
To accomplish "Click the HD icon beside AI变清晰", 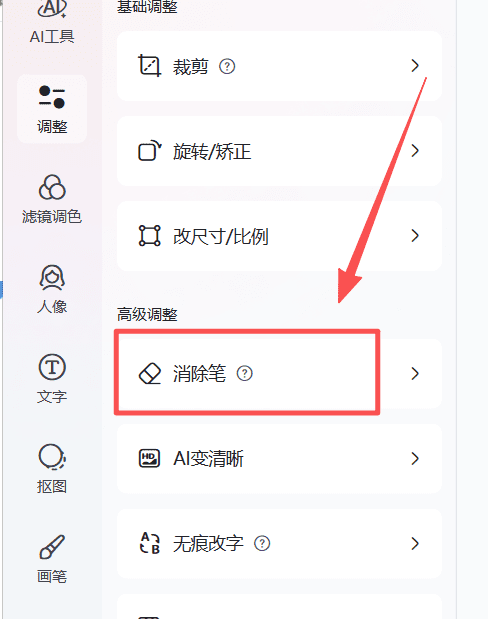I will point(149,458).
